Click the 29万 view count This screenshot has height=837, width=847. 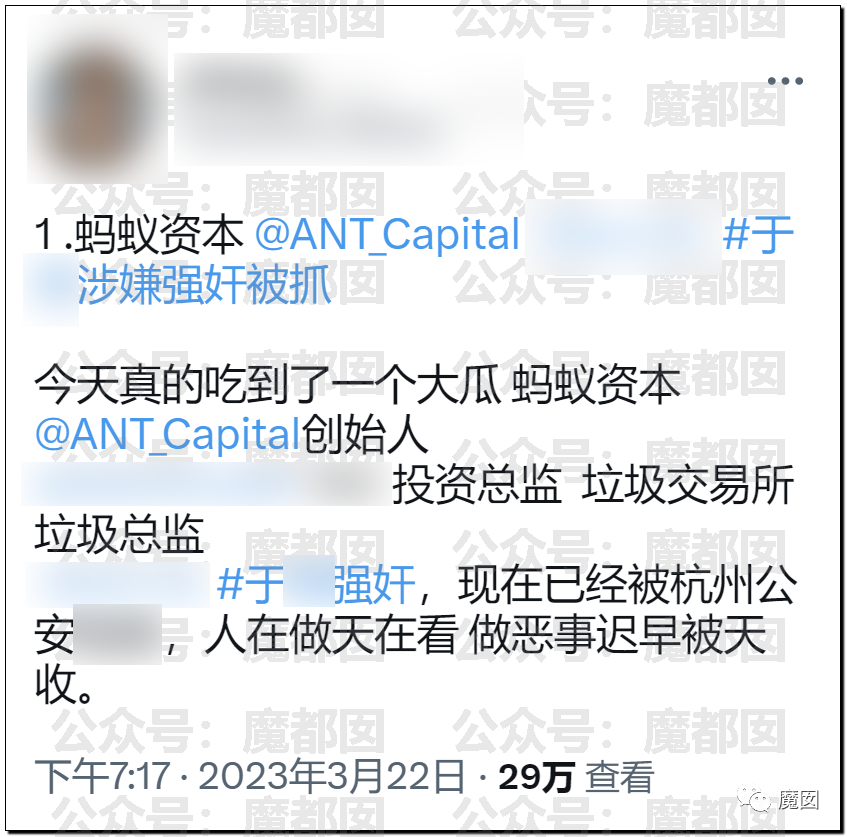[536, 777]
